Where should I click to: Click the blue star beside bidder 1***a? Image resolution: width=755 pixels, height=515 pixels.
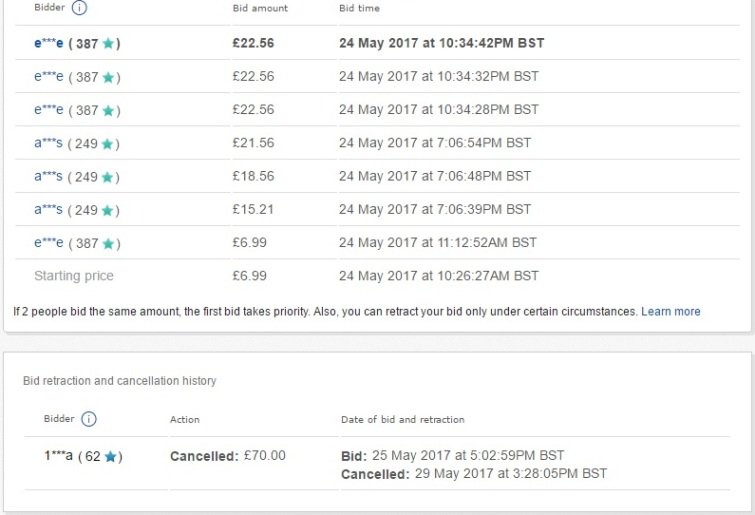pyautogui.click(x=111, y=456)
